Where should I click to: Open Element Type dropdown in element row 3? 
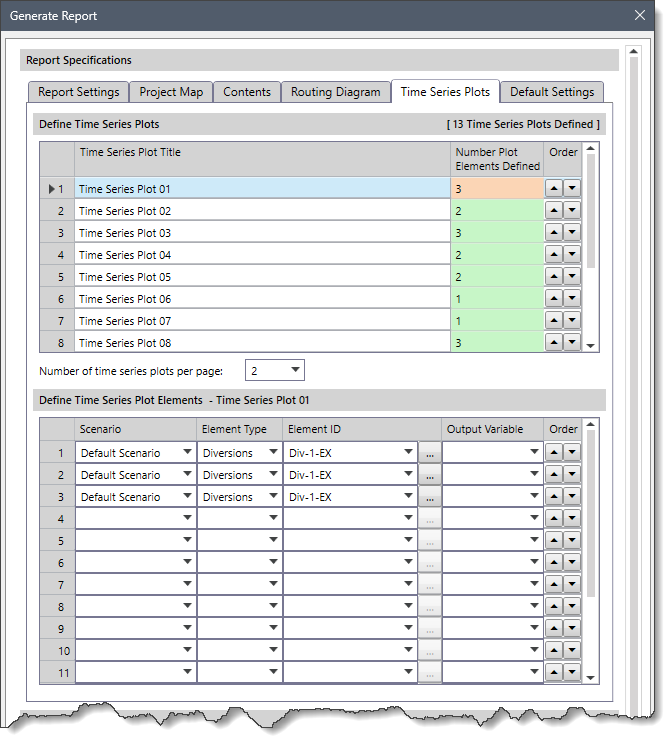273,496
